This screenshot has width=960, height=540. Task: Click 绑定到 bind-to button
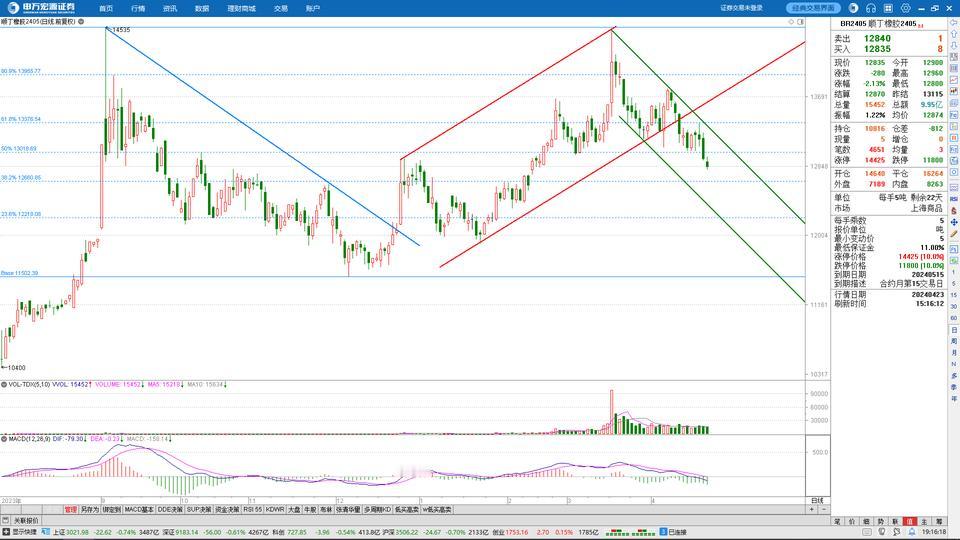[111, 509]
